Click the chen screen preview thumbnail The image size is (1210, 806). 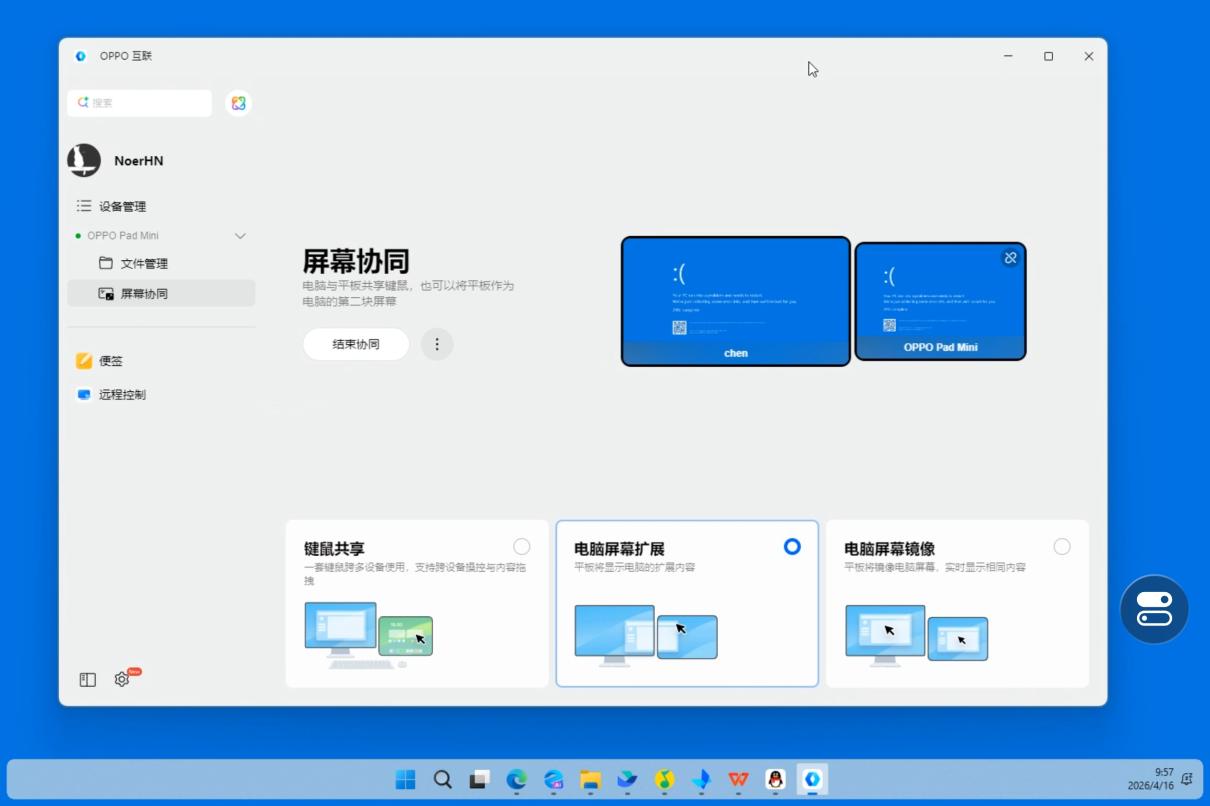point(736,300)
